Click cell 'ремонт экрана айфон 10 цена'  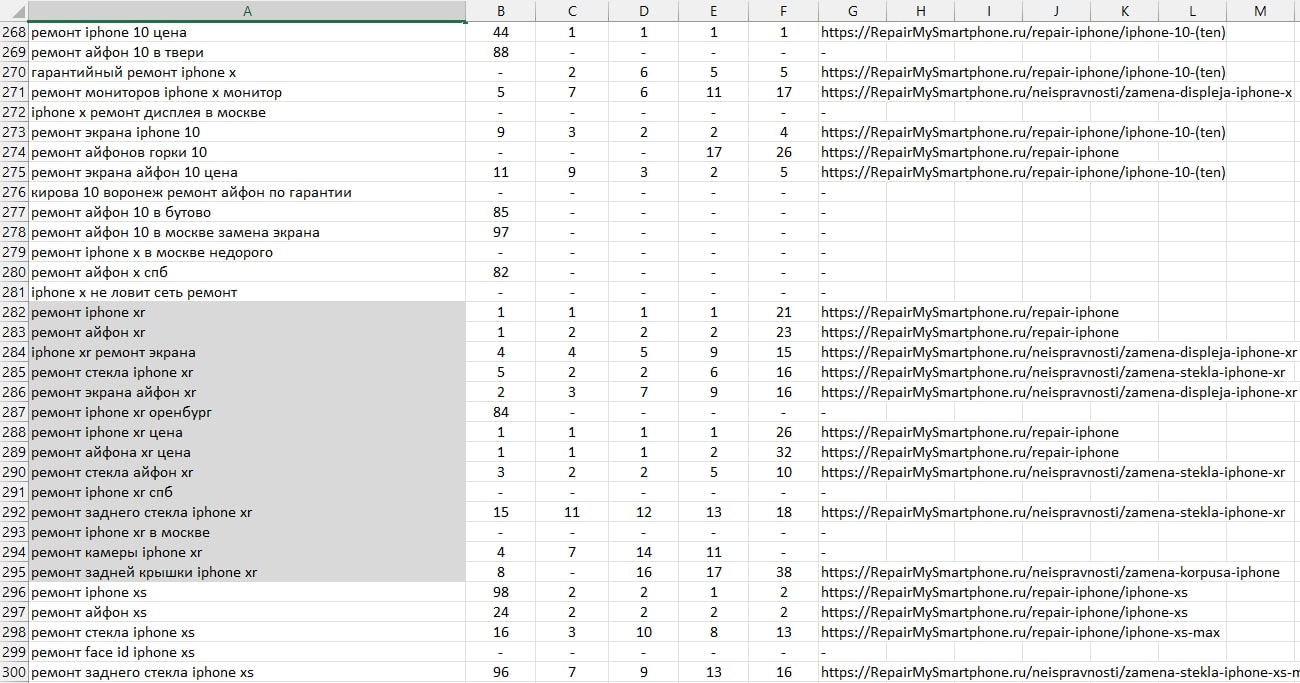pyautogui.click(x=247, y=172)
